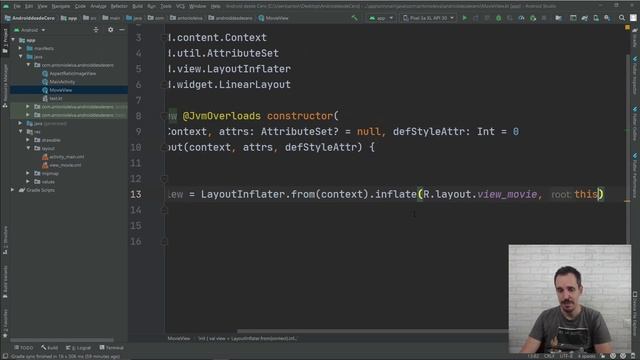Open the AVD Manager toolbar icon

click(x=596, y=18)
